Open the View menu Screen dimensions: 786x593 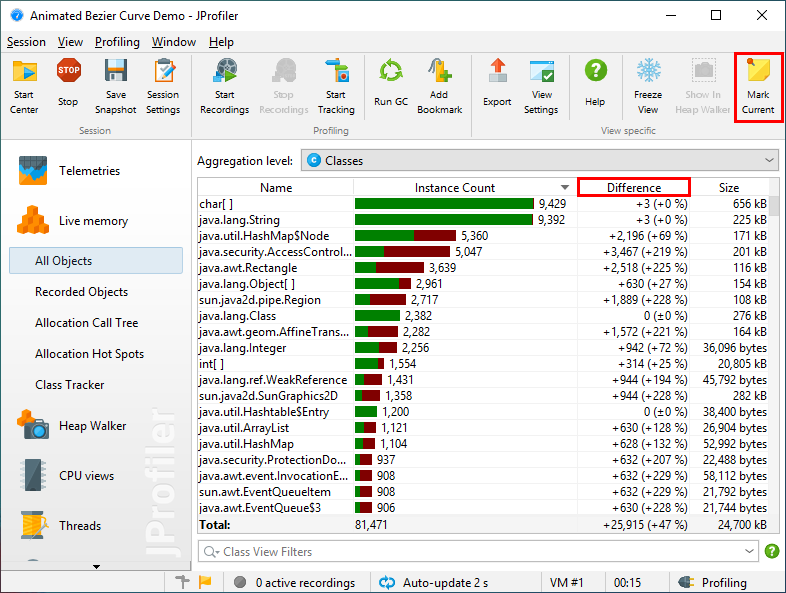[70, 42]
